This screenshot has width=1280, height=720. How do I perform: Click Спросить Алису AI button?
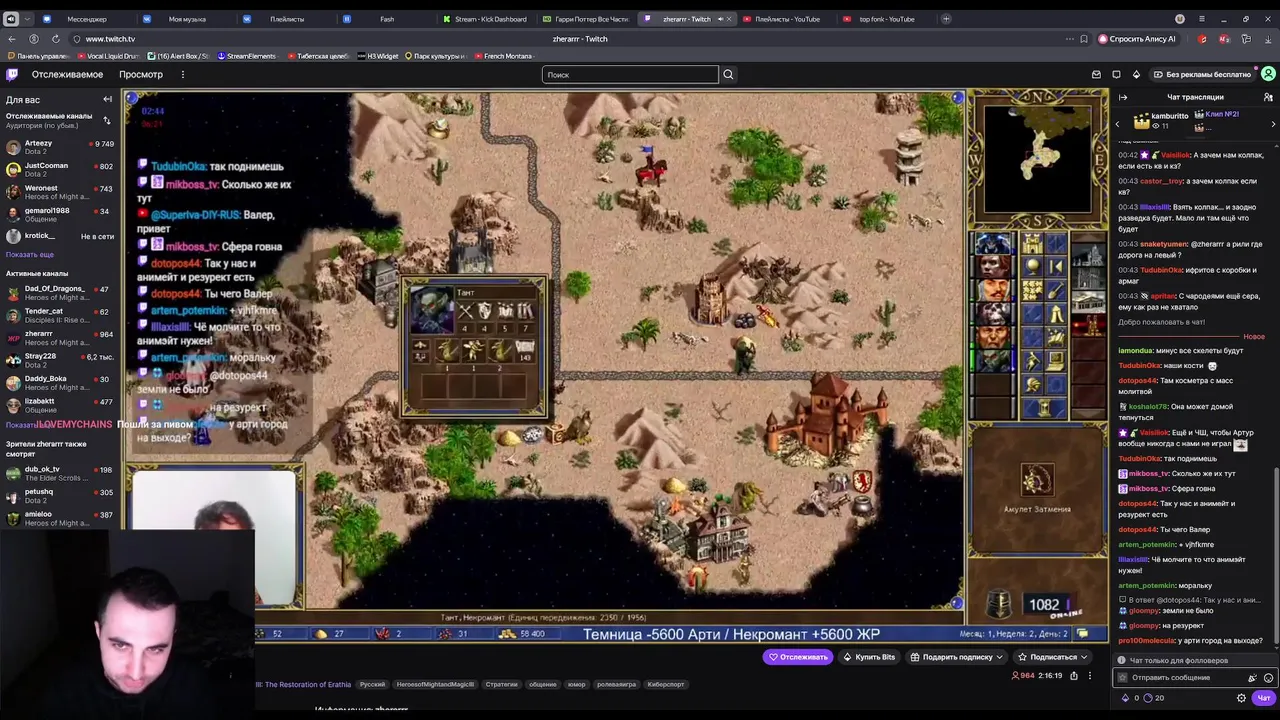pos(1137,39)
